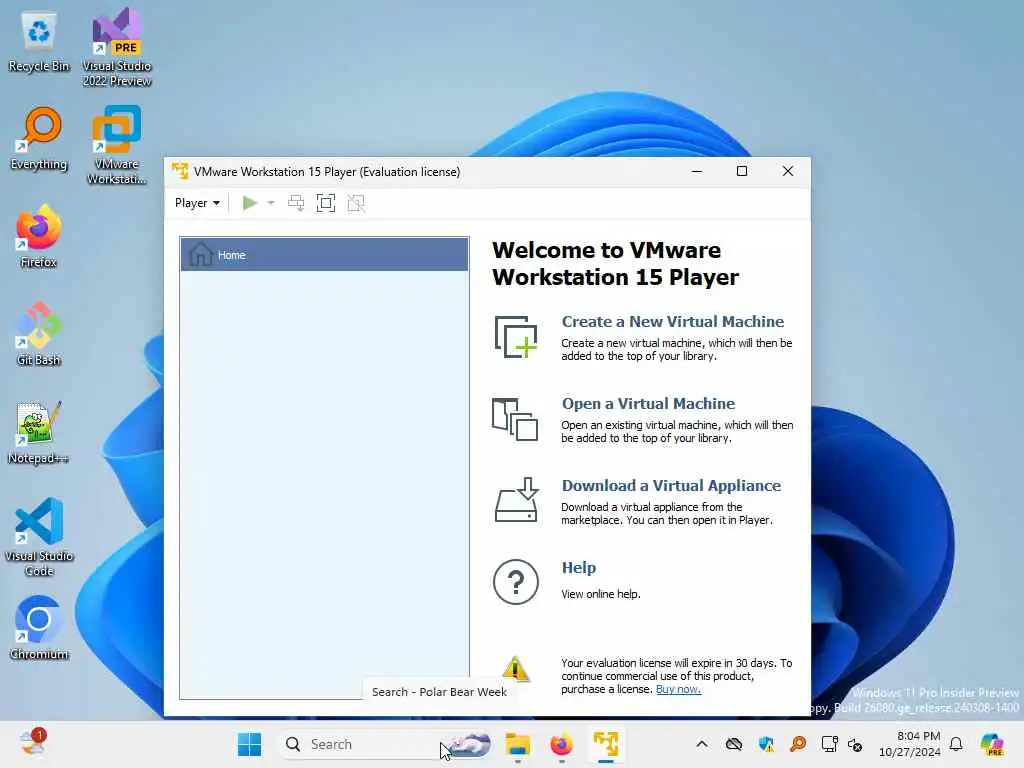Select Visual Studio Code desktop shortcut
The width and height of the screenshot is (1024, 768).
coord(39,537)
